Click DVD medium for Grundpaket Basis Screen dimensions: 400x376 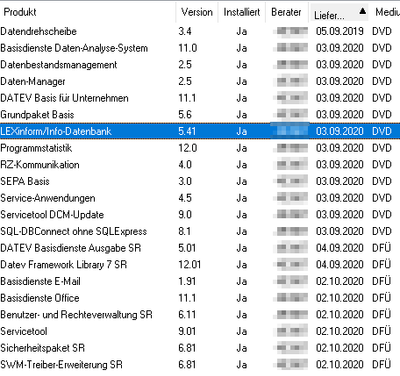click(382, 115)
